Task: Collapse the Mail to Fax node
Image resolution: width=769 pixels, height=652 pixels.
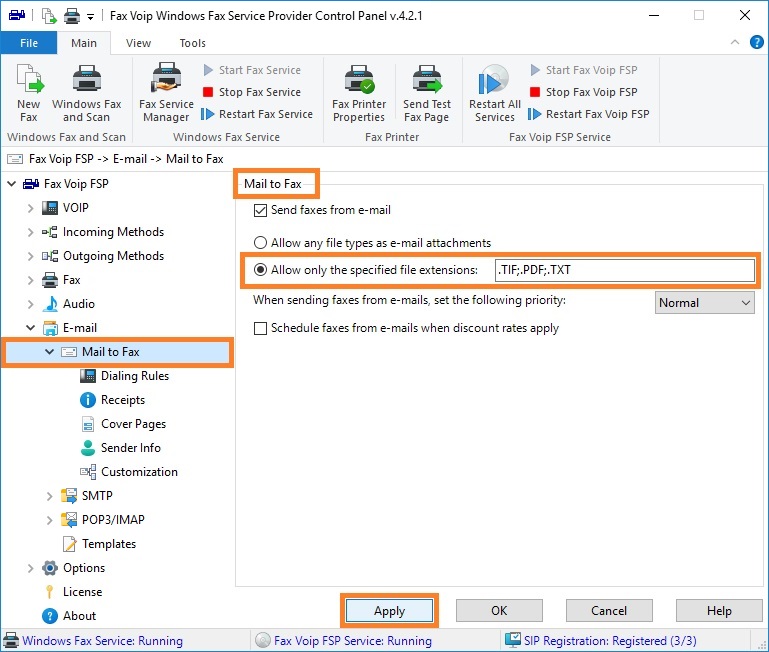Action: pos(49,352)
